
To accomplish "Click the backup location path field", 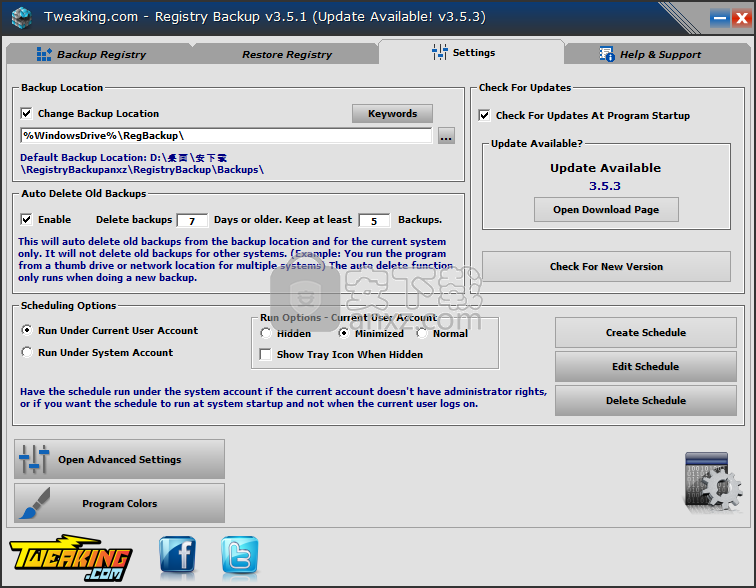I will point(226,136).
